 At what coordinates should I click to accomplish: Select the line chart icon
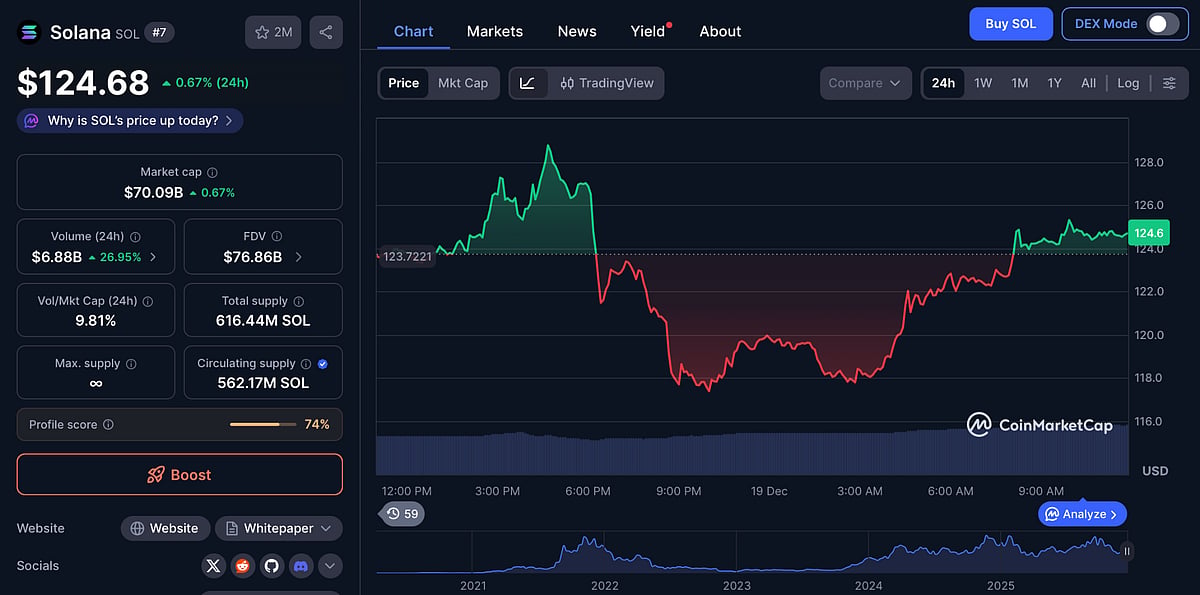(x=527, y=83)
